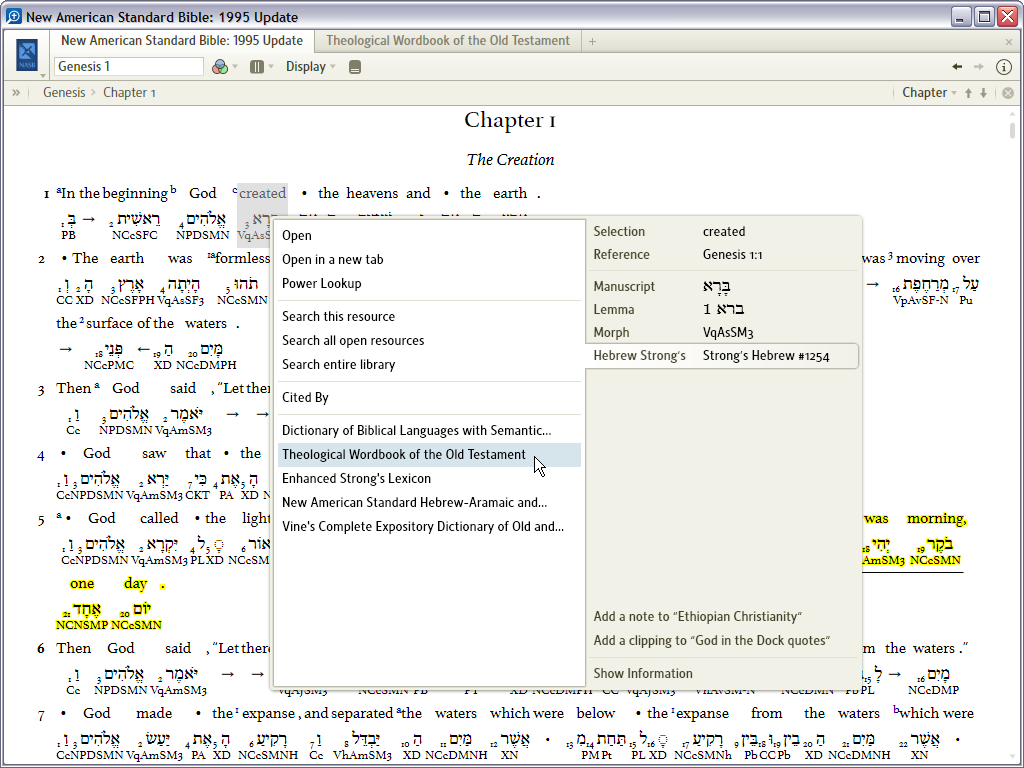Click the column layout icon

pyautogui.click(x=257, y=67)
